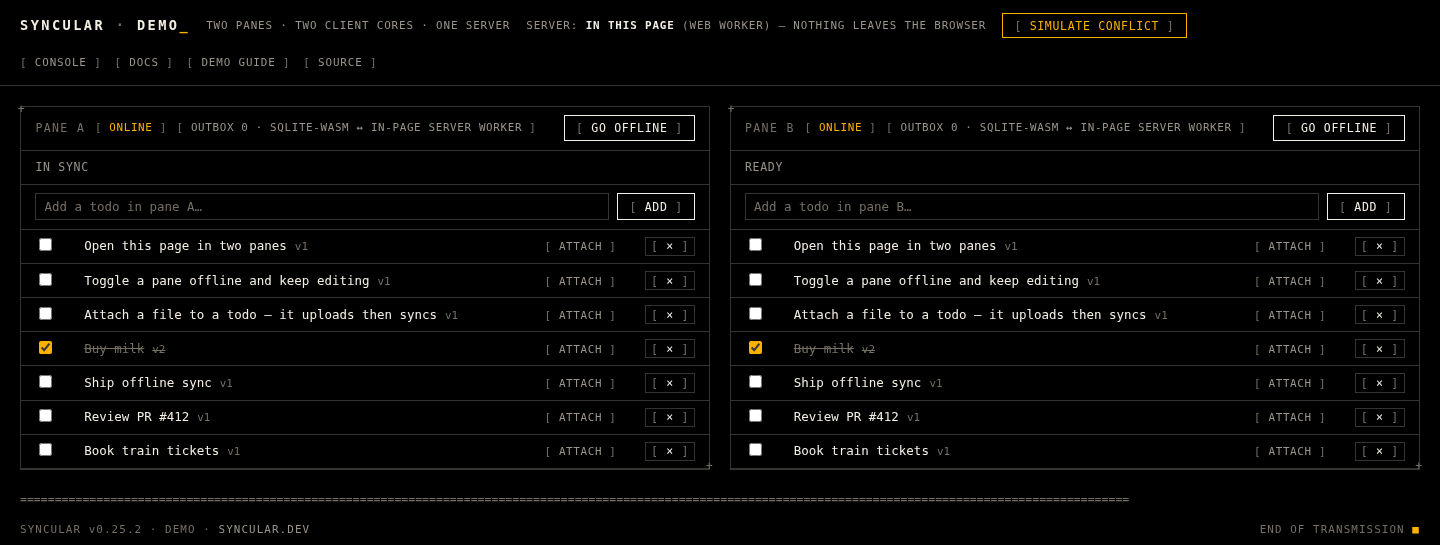Image resolution: width=1440 pixels, height=545 pixels.
Task: Attach a file to 'Buy milk' in pane A
Action: (580, 349)
